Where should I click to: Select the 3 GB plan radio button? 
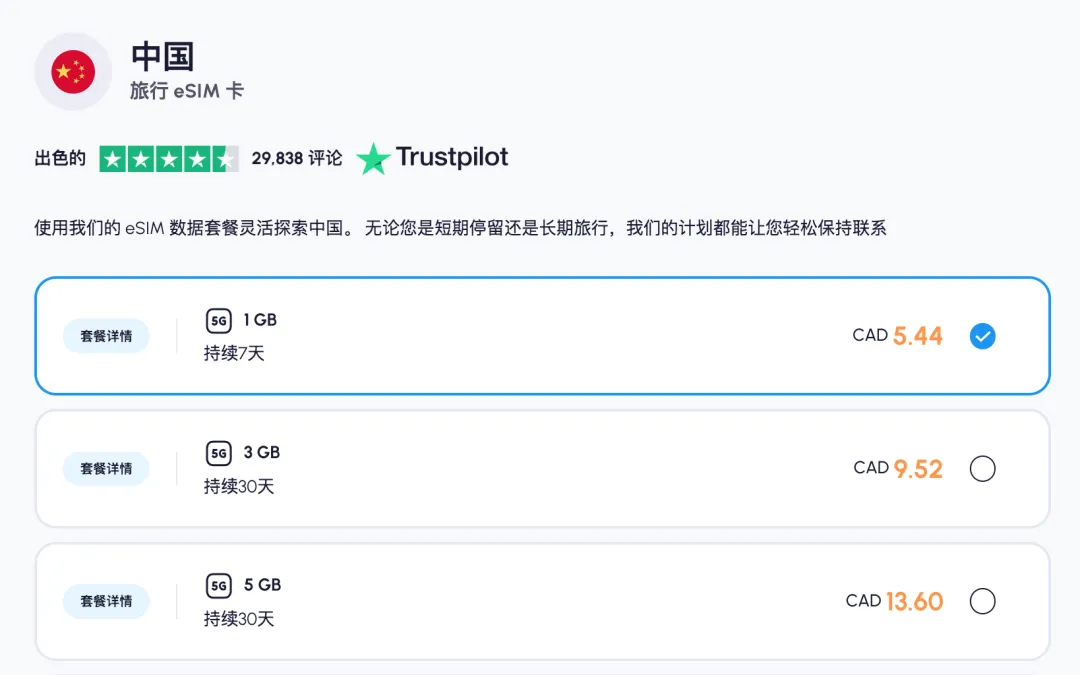(982, 468)
